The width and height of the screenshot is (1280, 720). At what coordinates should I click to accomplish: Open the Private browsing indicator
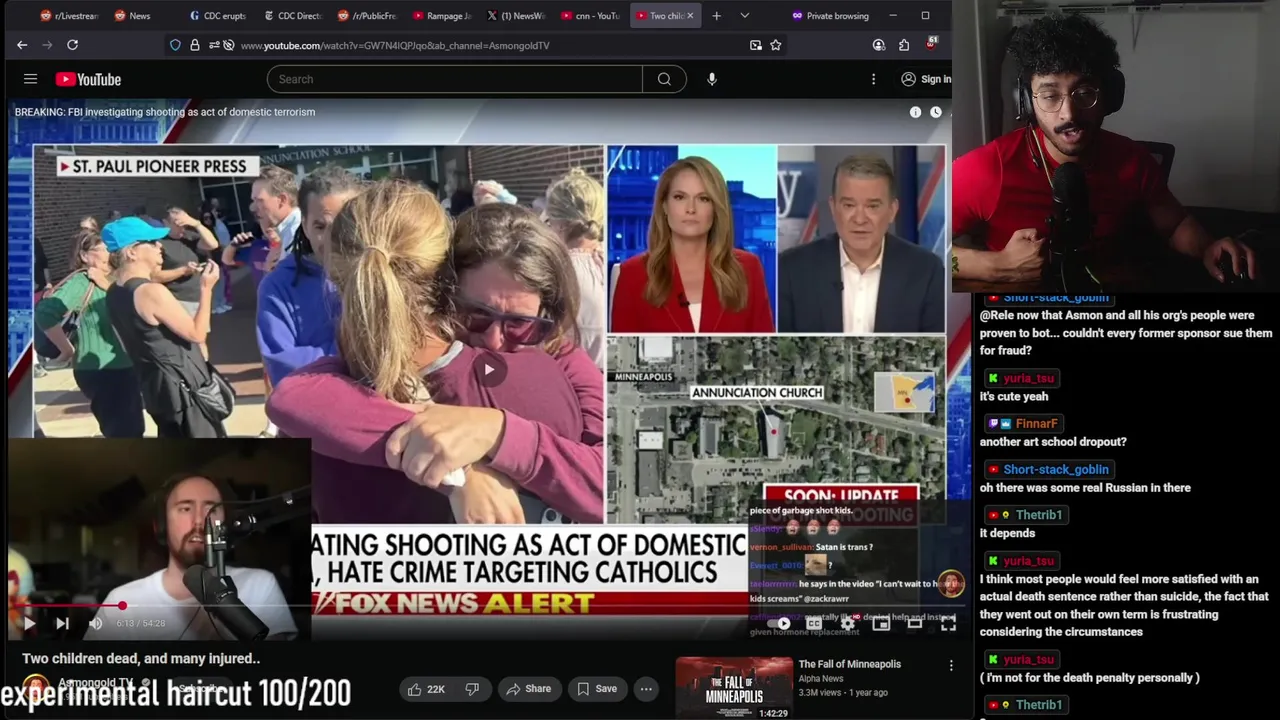click(x=829, y=16)
